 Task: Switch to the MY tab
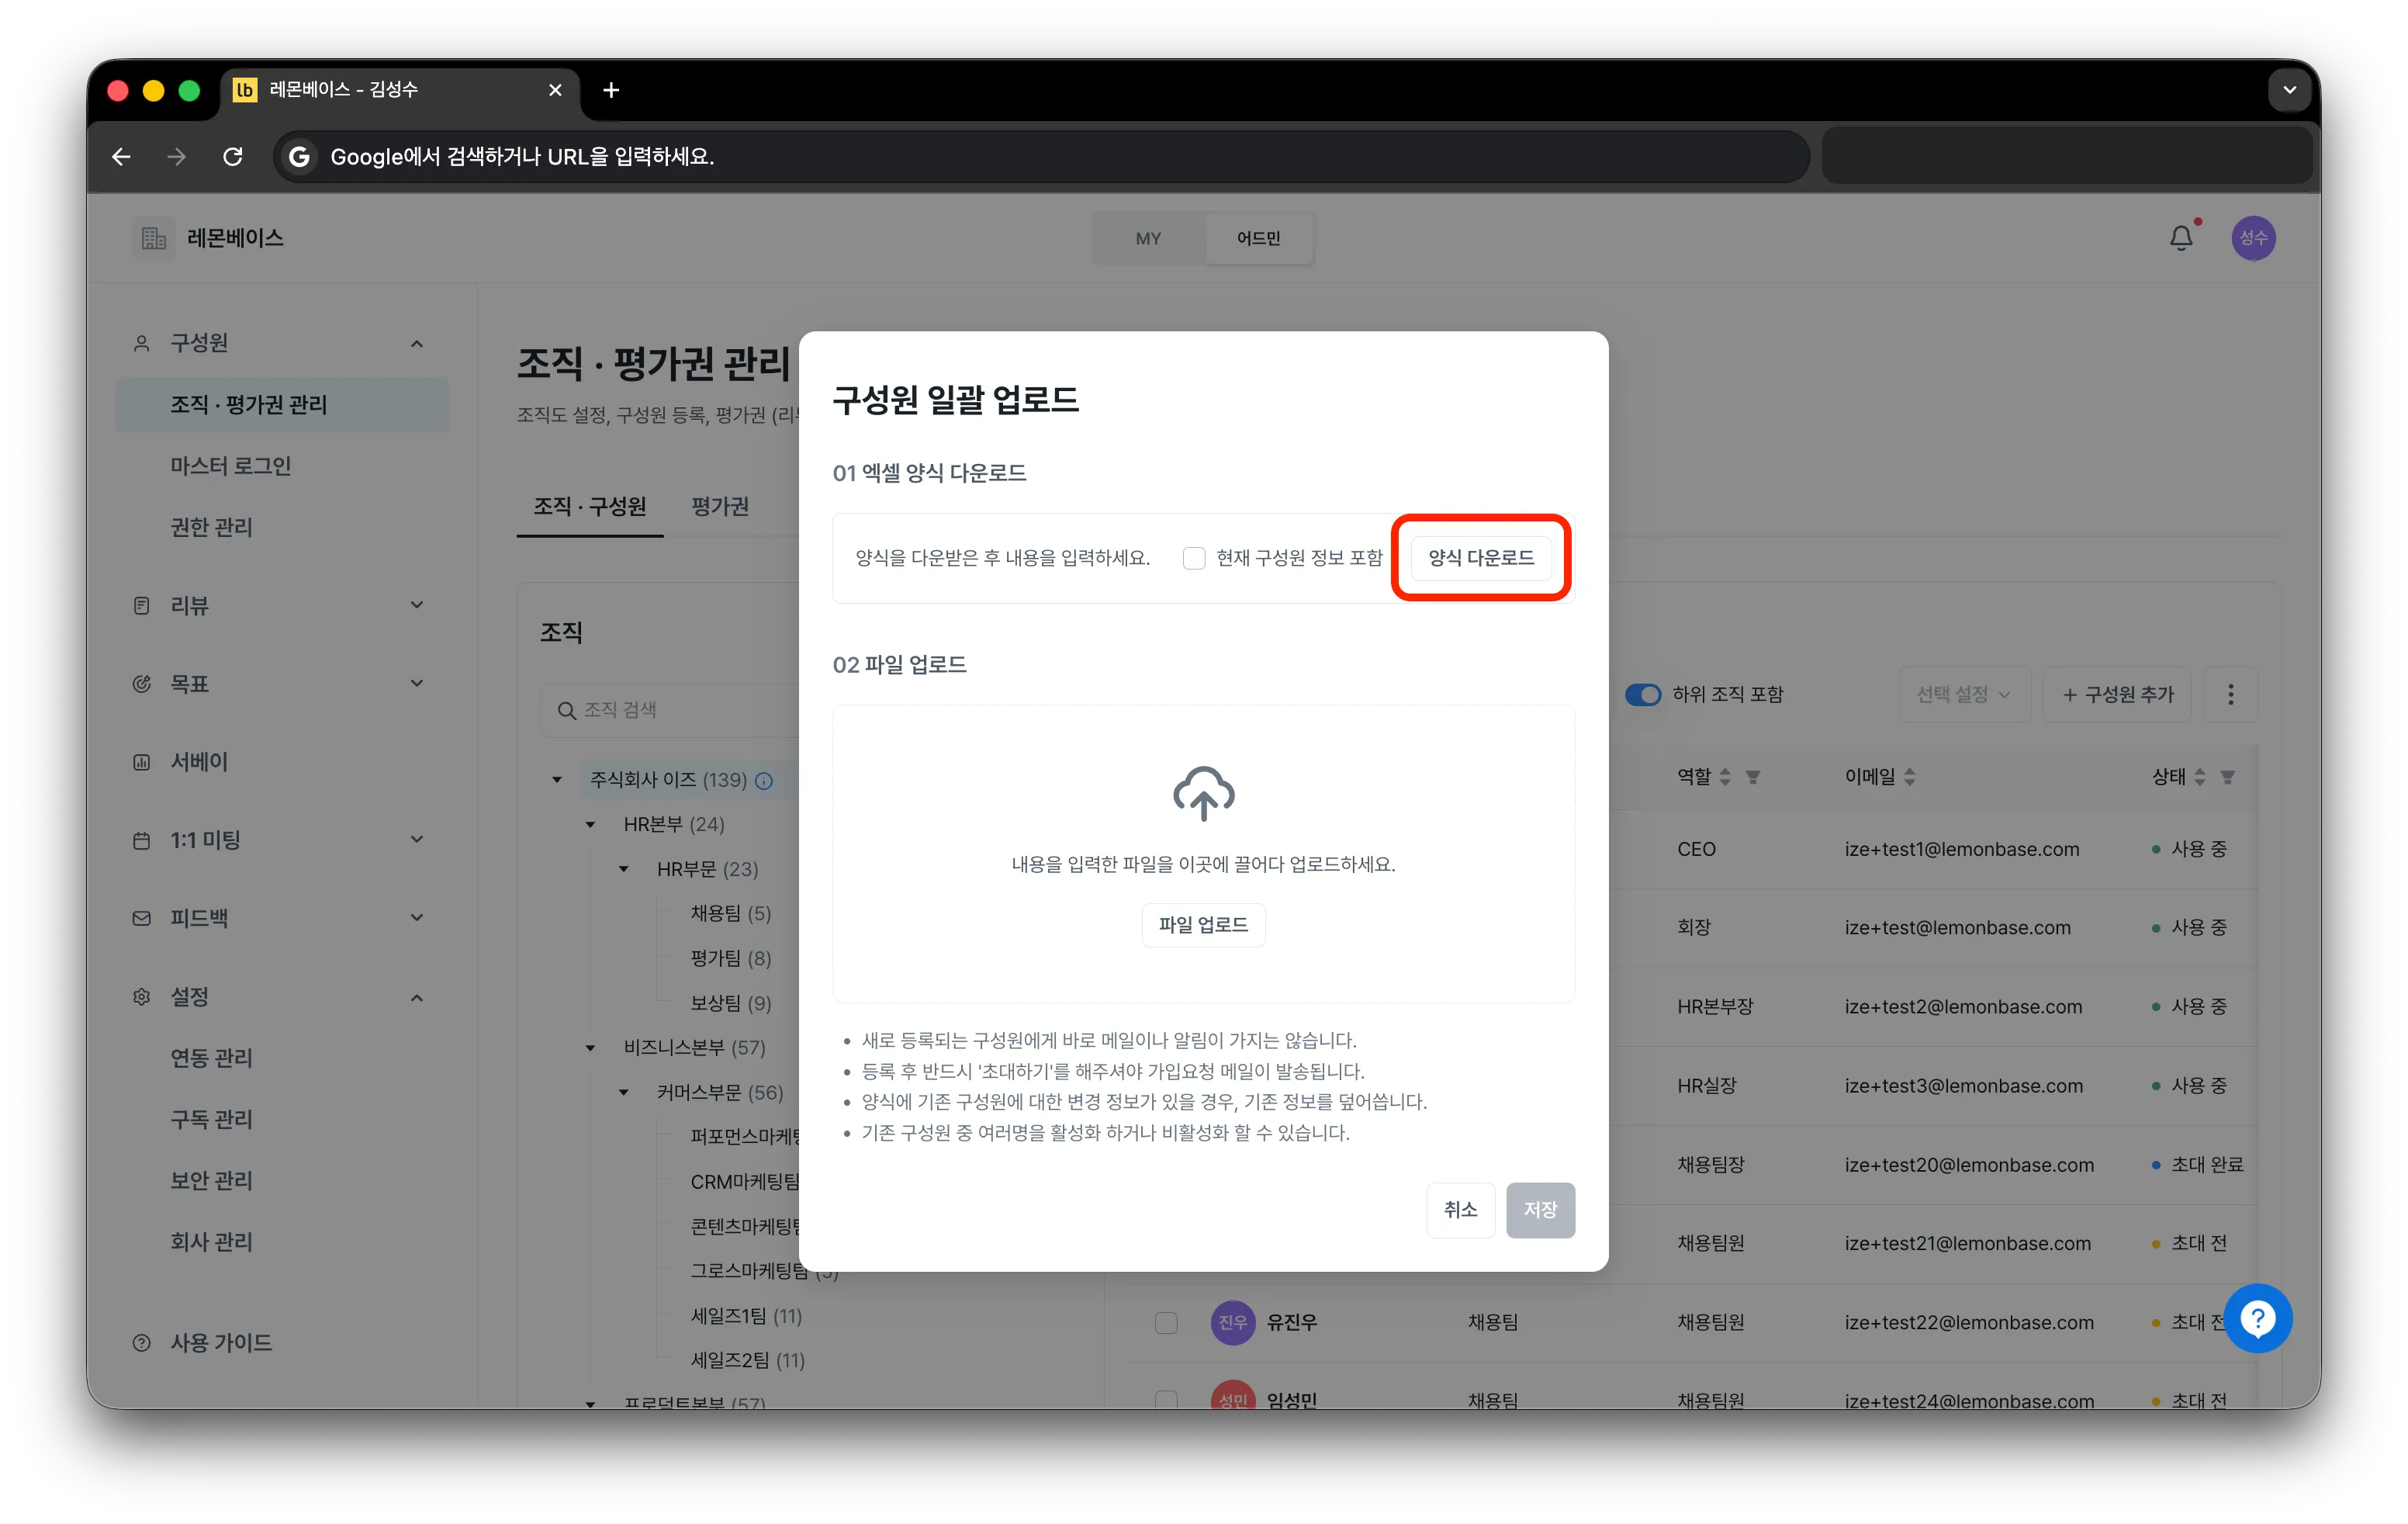pyautogui.click(x=1148, y=238)
